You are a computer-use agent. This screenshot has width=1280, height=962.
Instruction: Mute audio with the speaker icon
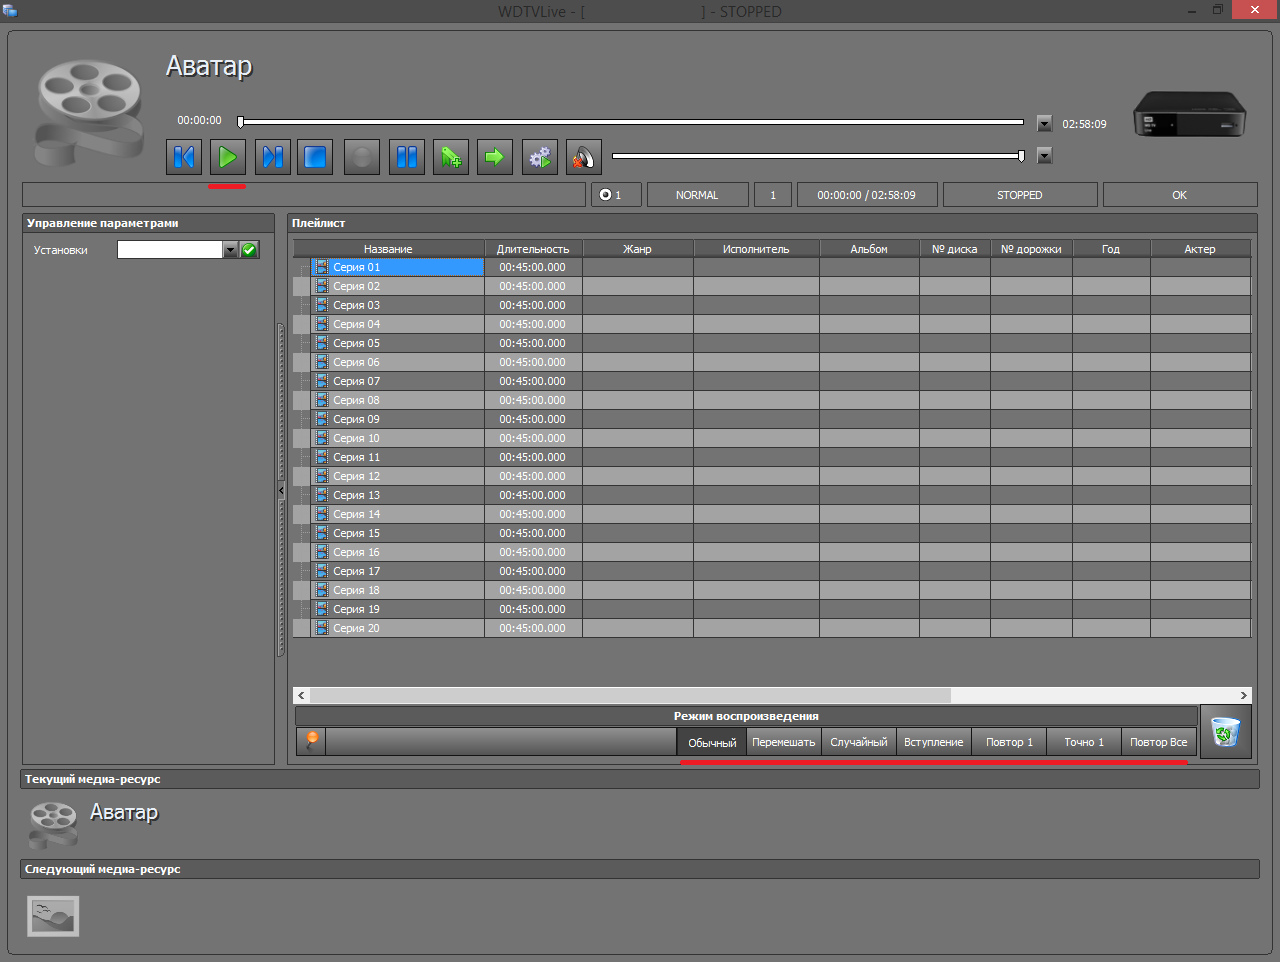point(584,157)
